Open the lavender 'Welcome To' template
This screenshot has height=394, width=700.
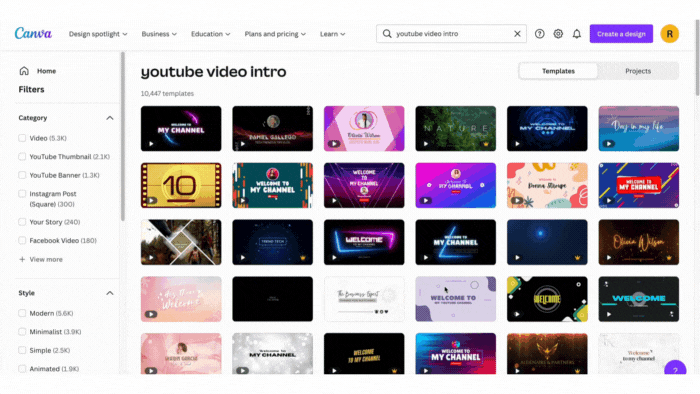tap(455, 299)
